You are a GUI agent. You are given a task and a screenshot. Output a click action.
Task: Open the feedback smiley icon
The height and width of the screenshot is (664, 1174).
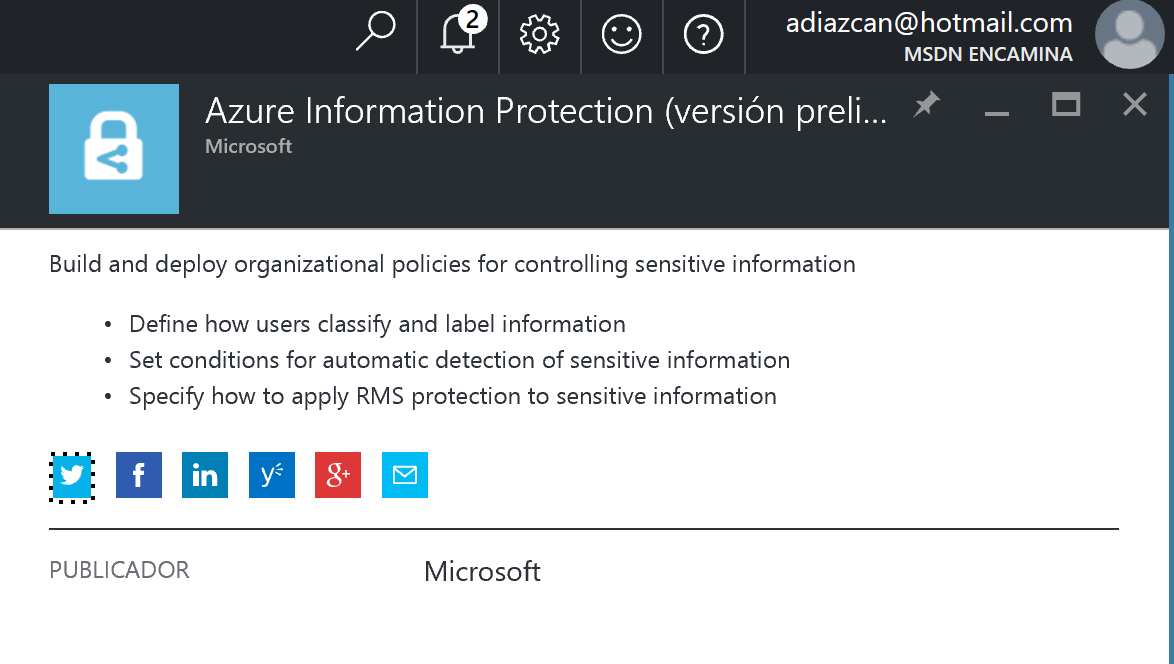point(621,33)
